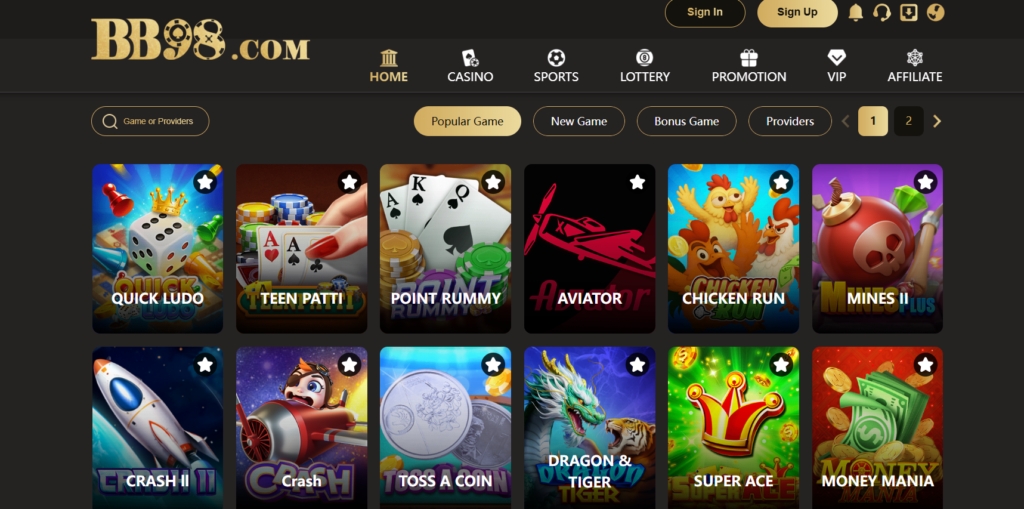Click the Sign In button

(x=705, y=12)
